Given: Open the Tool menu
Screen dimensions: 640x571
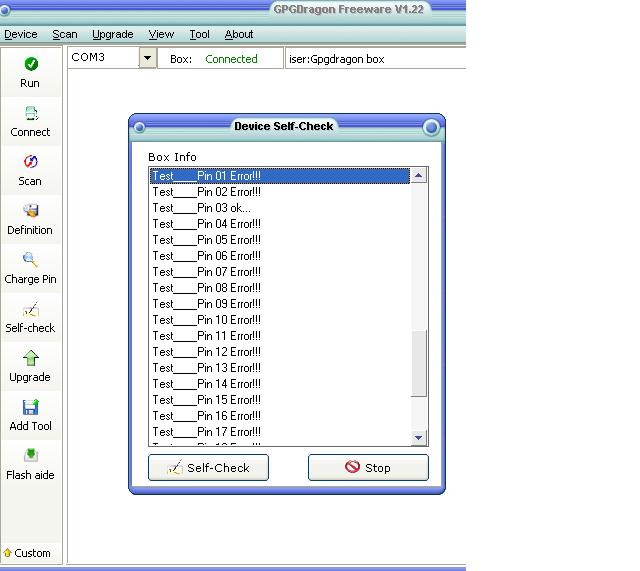Looking at the screenshot, I should (x=200, y=34).
